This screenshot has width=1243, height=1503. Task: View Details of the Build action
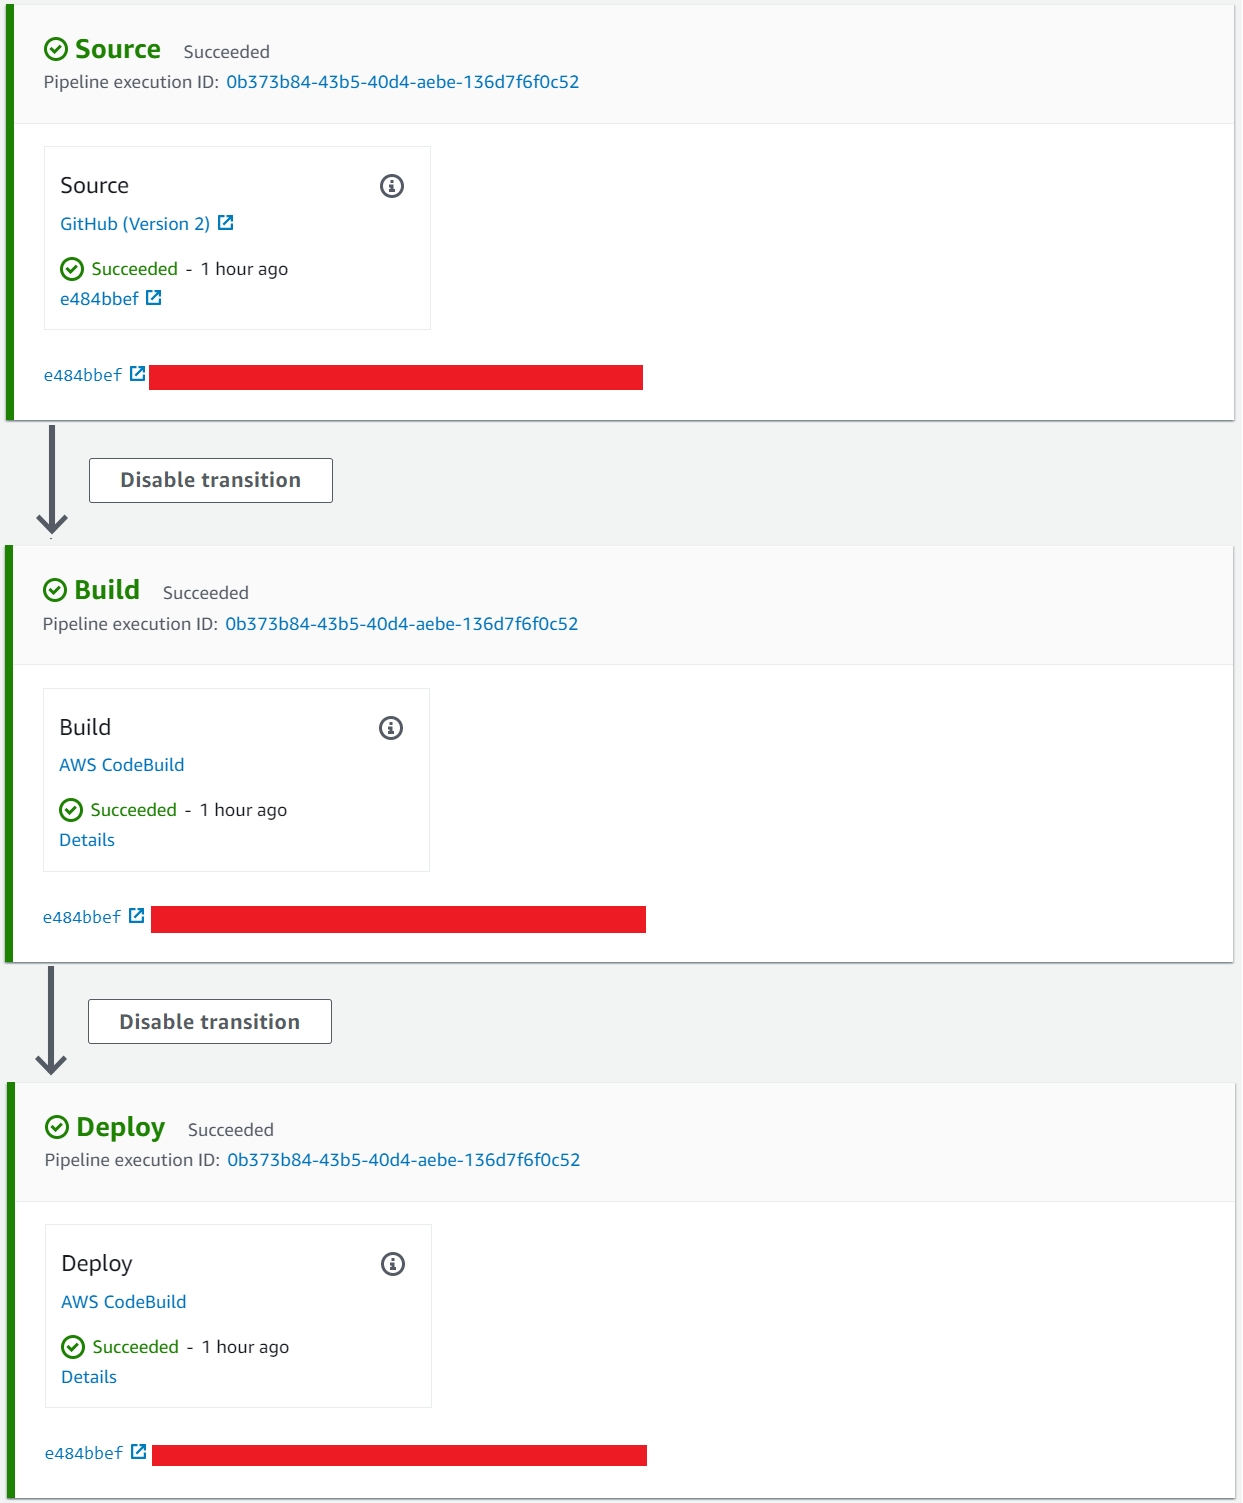(x=87, y=839)
